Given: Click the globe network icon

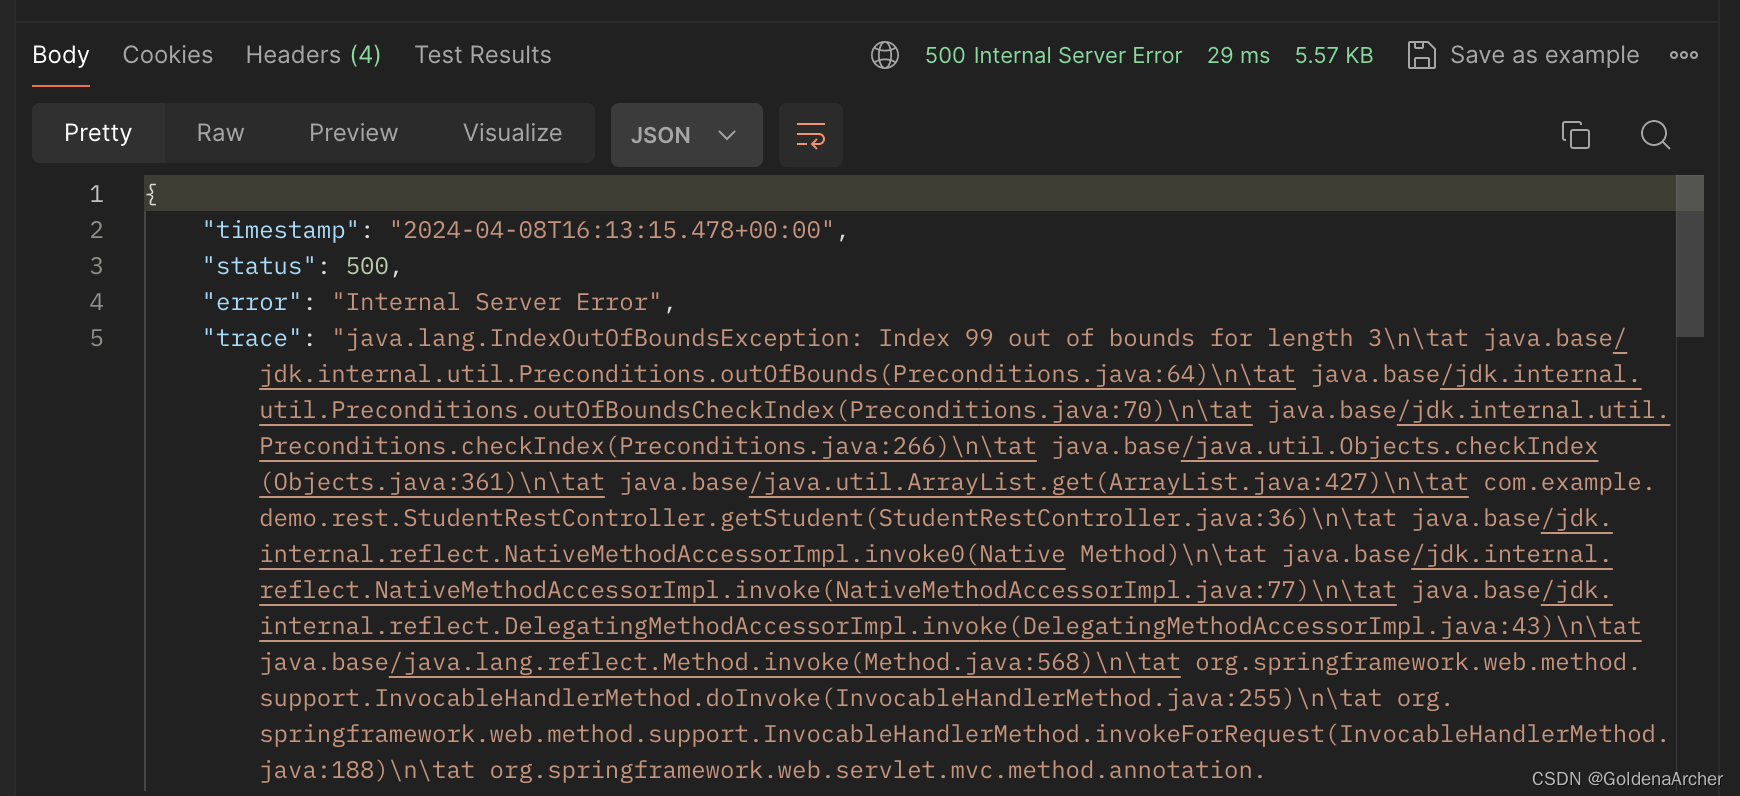Looking at the screenshot, I should (x=885, y=55).
